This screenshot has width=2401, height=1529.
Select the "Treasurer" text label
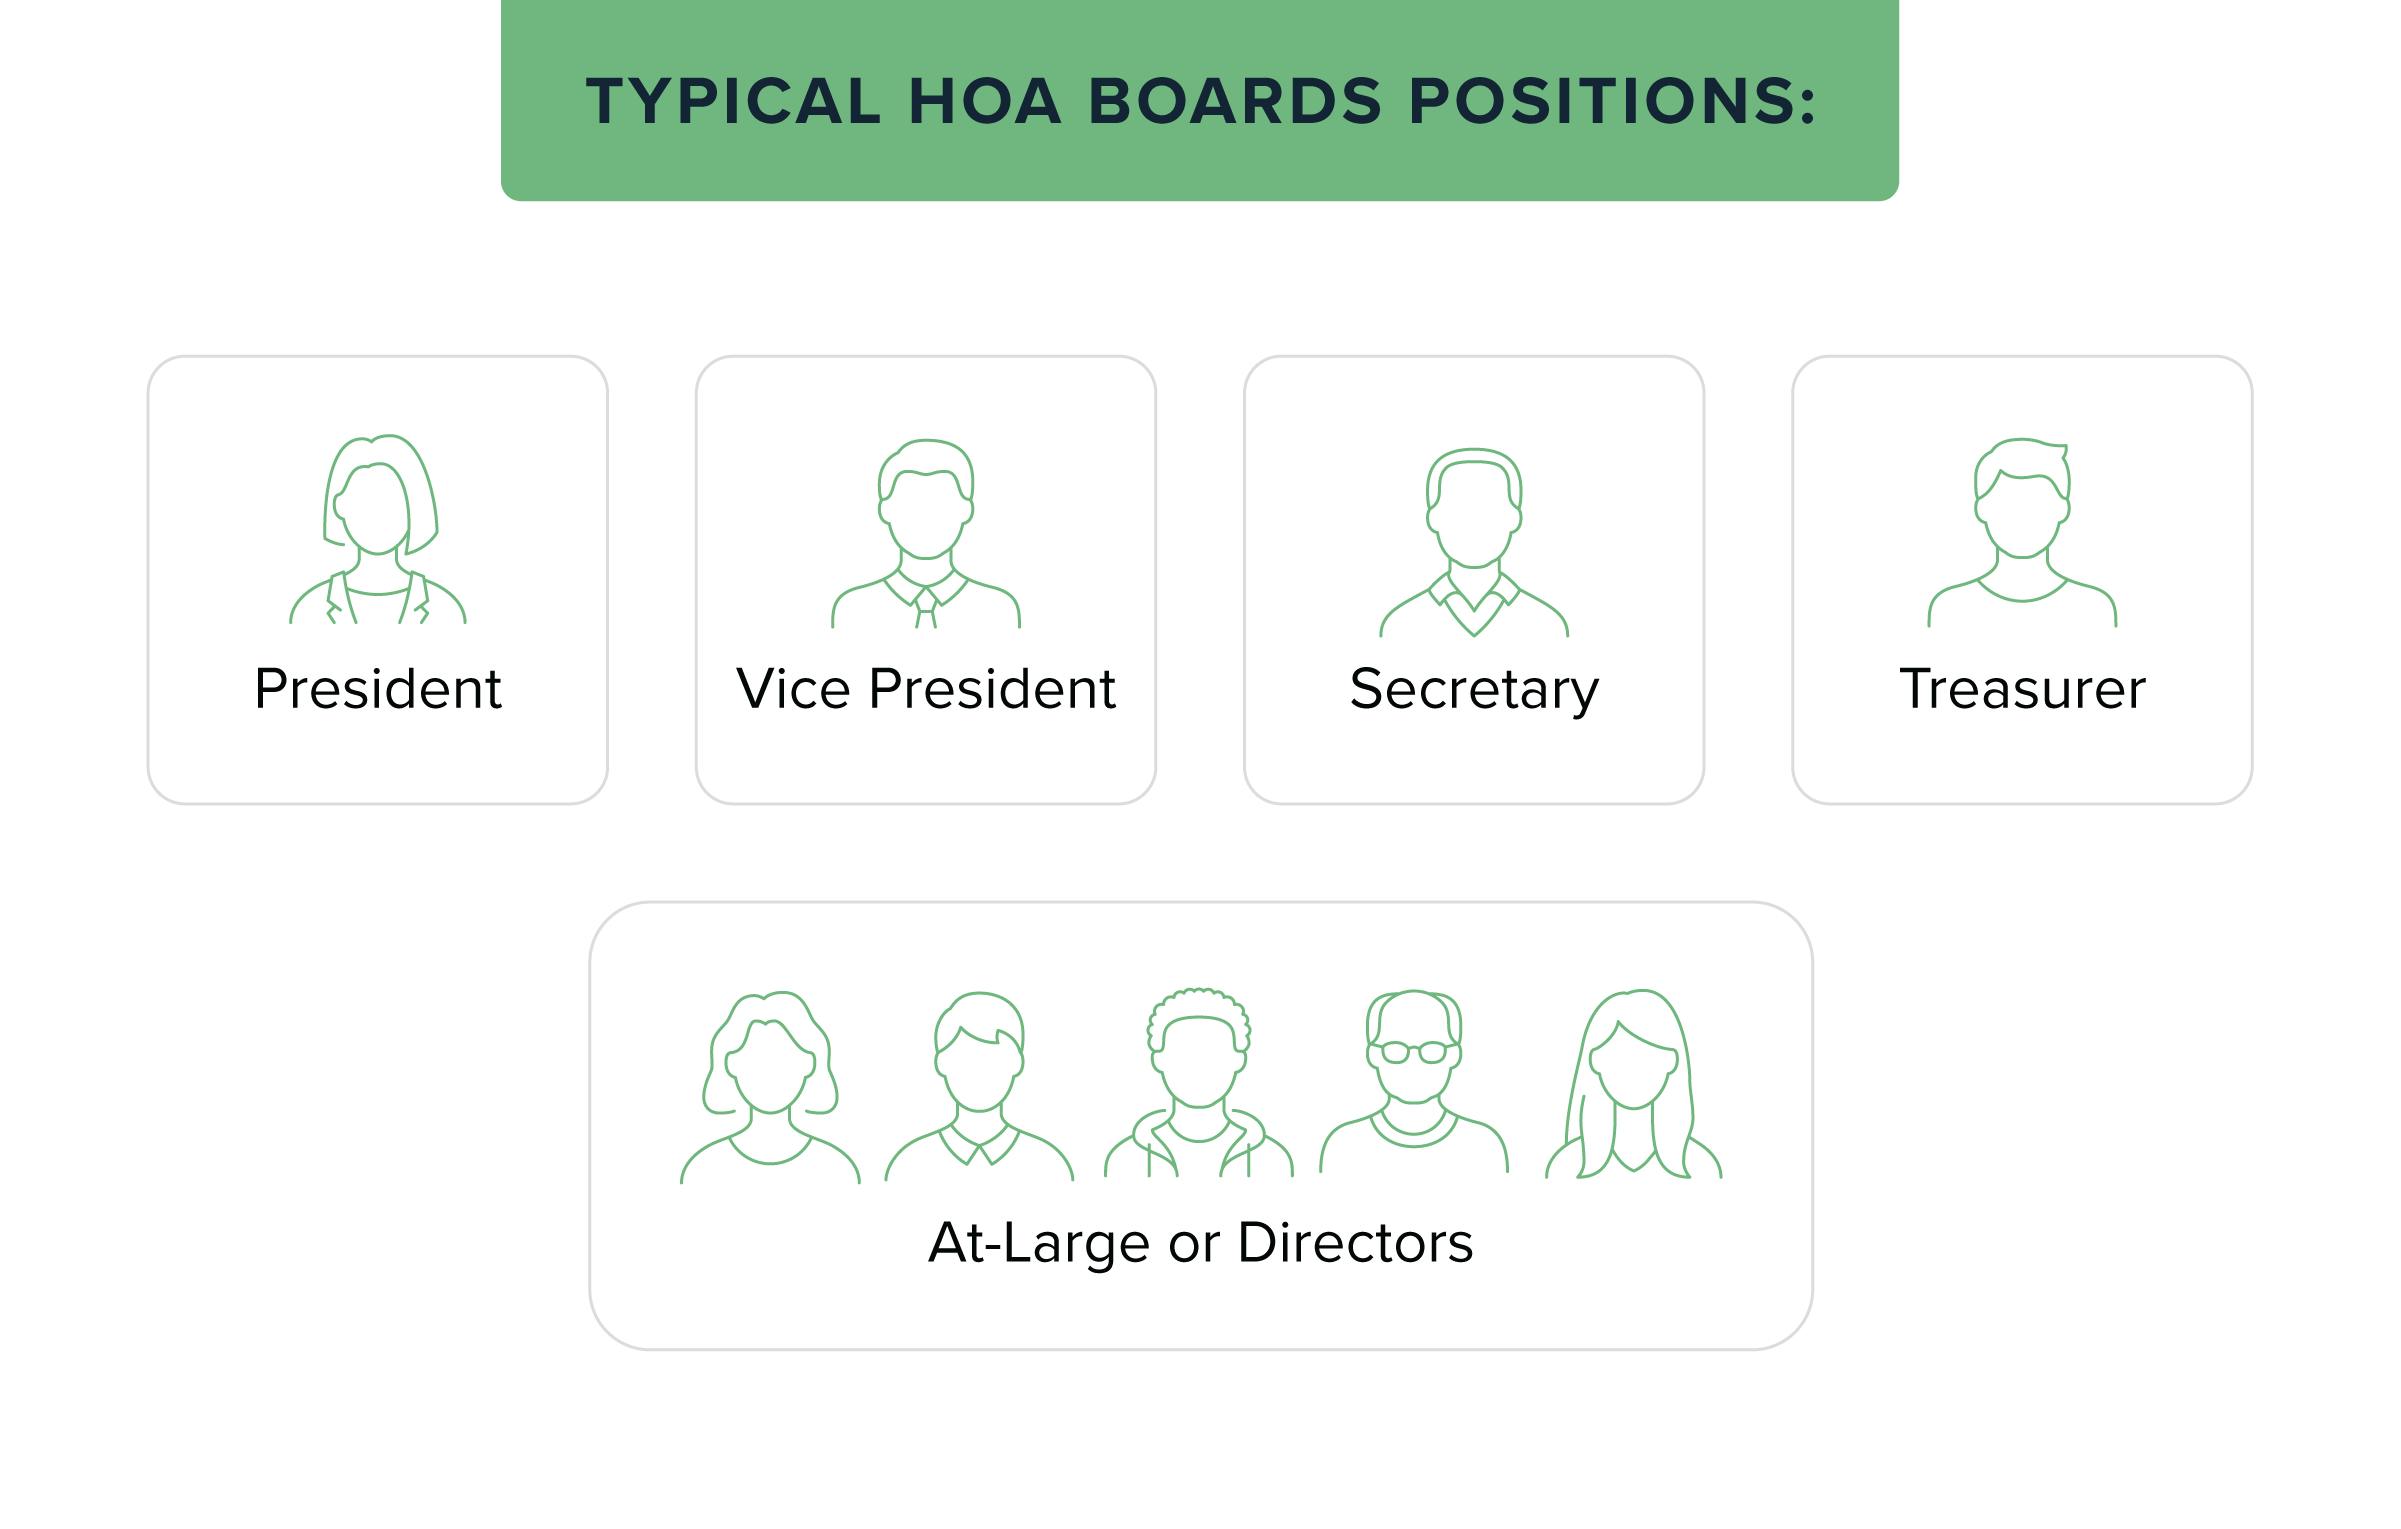[2022, 689]
